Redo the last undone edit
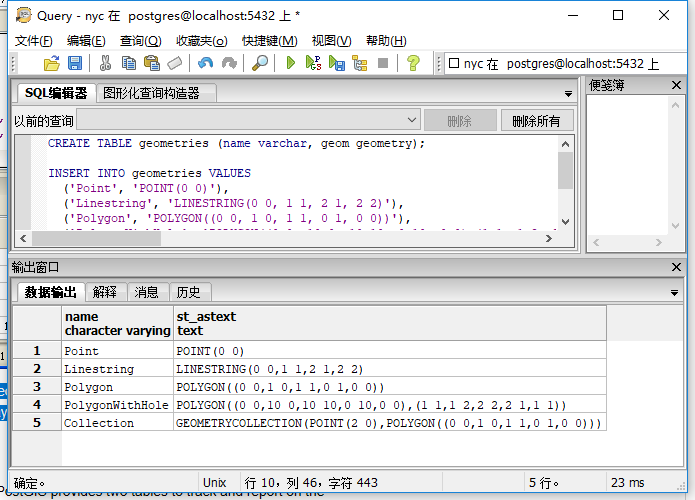 pos(229,63)
